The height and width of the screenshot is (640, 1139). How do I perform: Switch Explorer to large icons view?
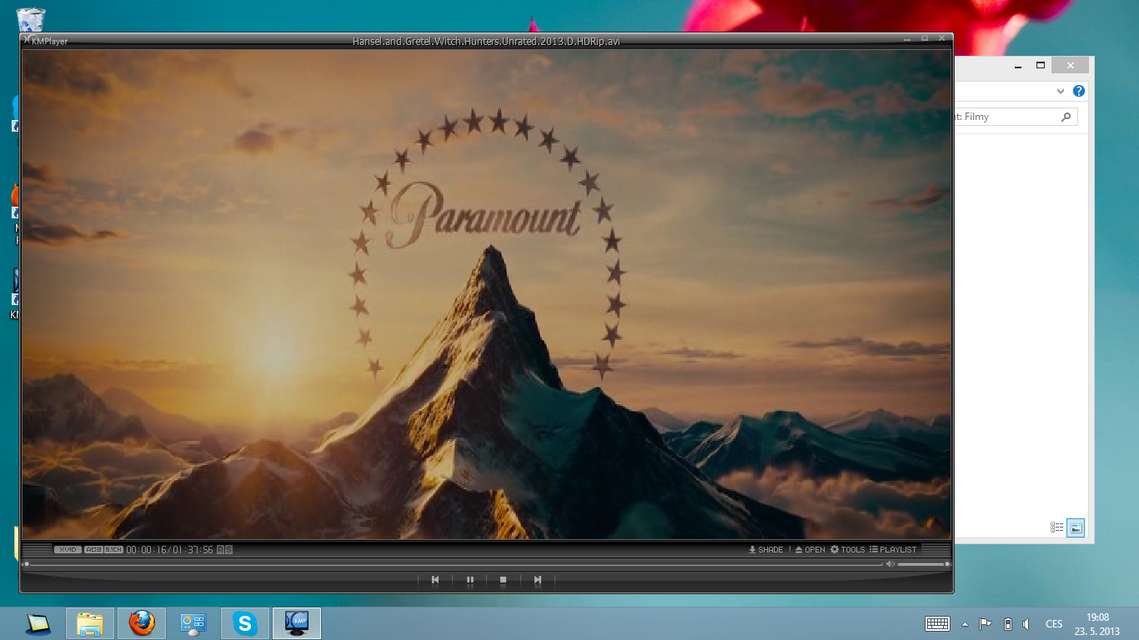pos(1076,528)
